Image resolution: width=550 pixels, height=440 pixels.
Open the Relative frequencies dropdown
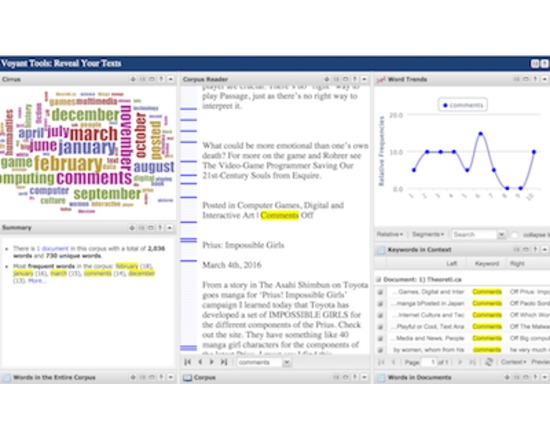390,234
